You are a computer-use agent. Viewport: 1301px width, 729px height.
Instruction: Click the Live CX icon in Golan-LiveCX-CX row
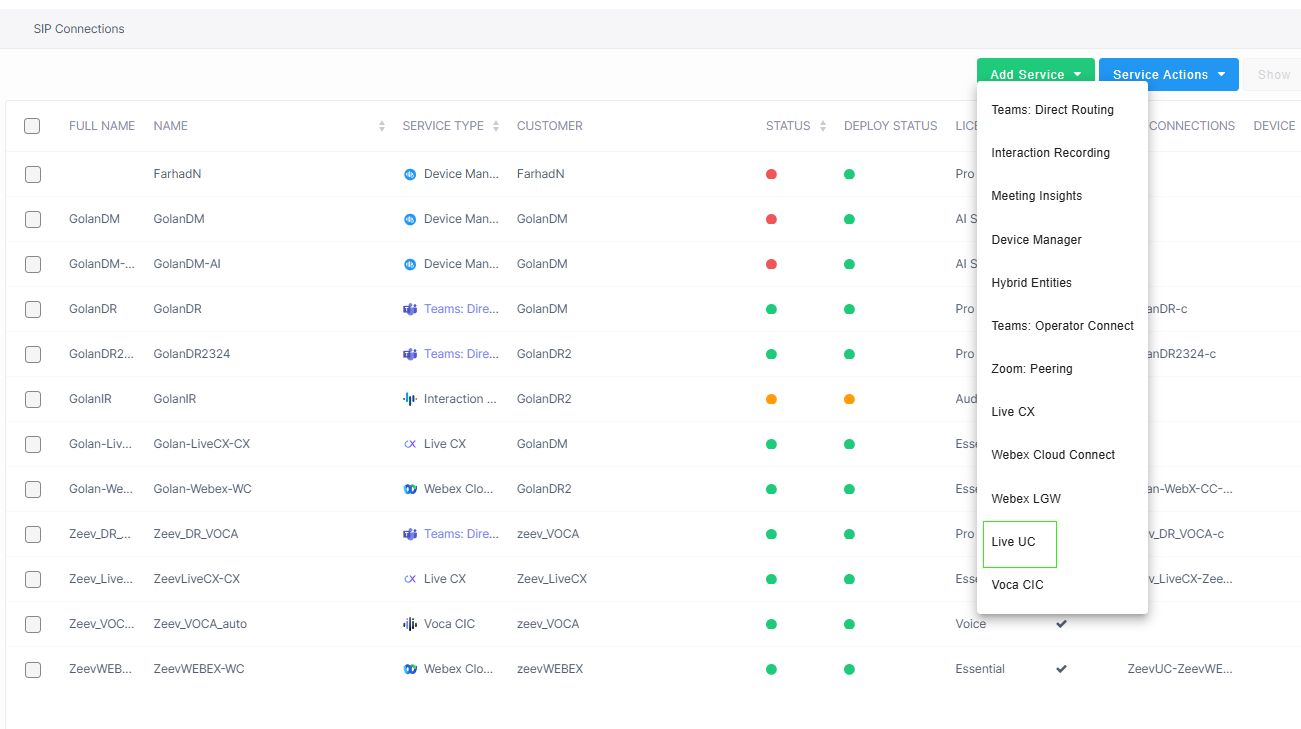(x=409, y=444)
